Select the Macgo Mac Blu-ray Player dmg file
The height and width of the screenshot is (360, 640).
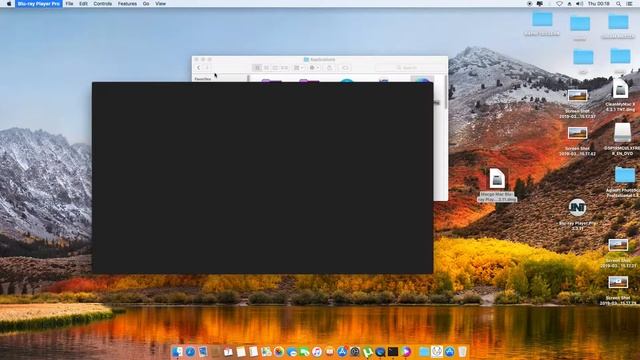coord(497,184)
